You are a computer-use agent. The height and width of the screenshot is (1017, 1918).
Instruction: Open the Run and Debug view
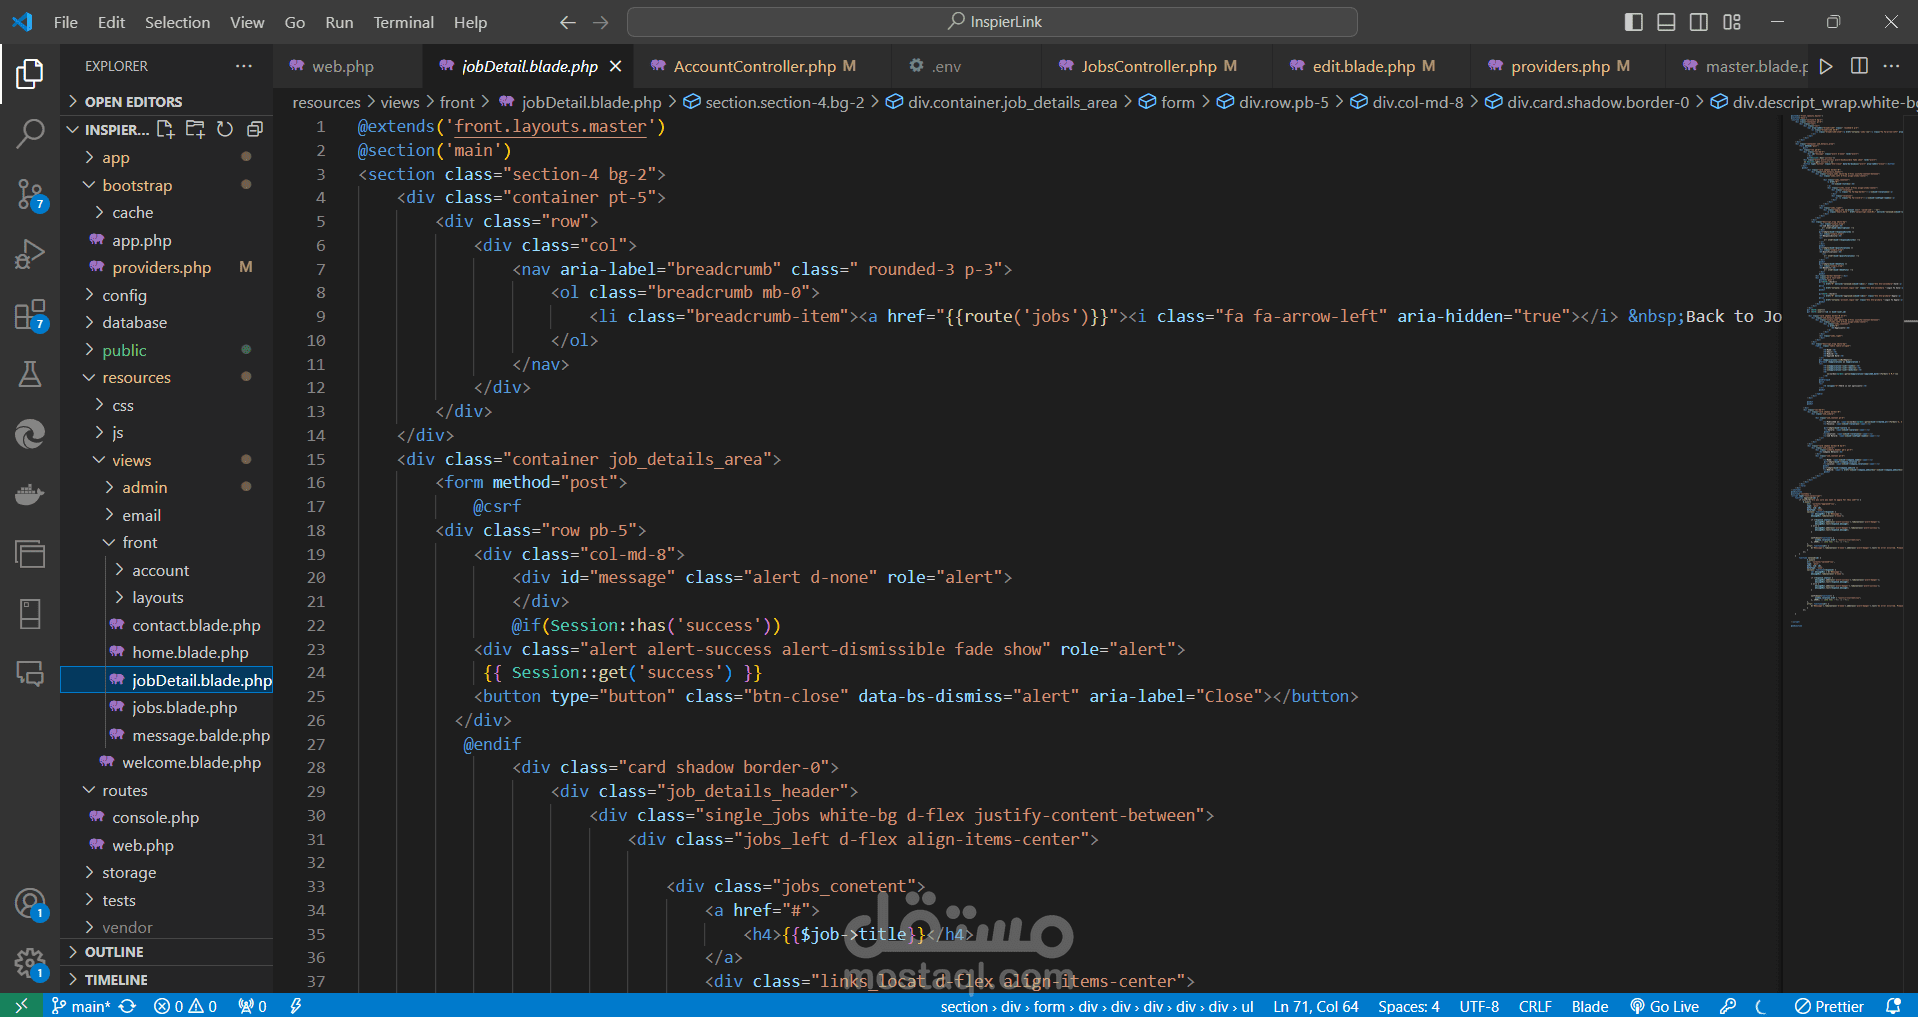tap(30, 254)
